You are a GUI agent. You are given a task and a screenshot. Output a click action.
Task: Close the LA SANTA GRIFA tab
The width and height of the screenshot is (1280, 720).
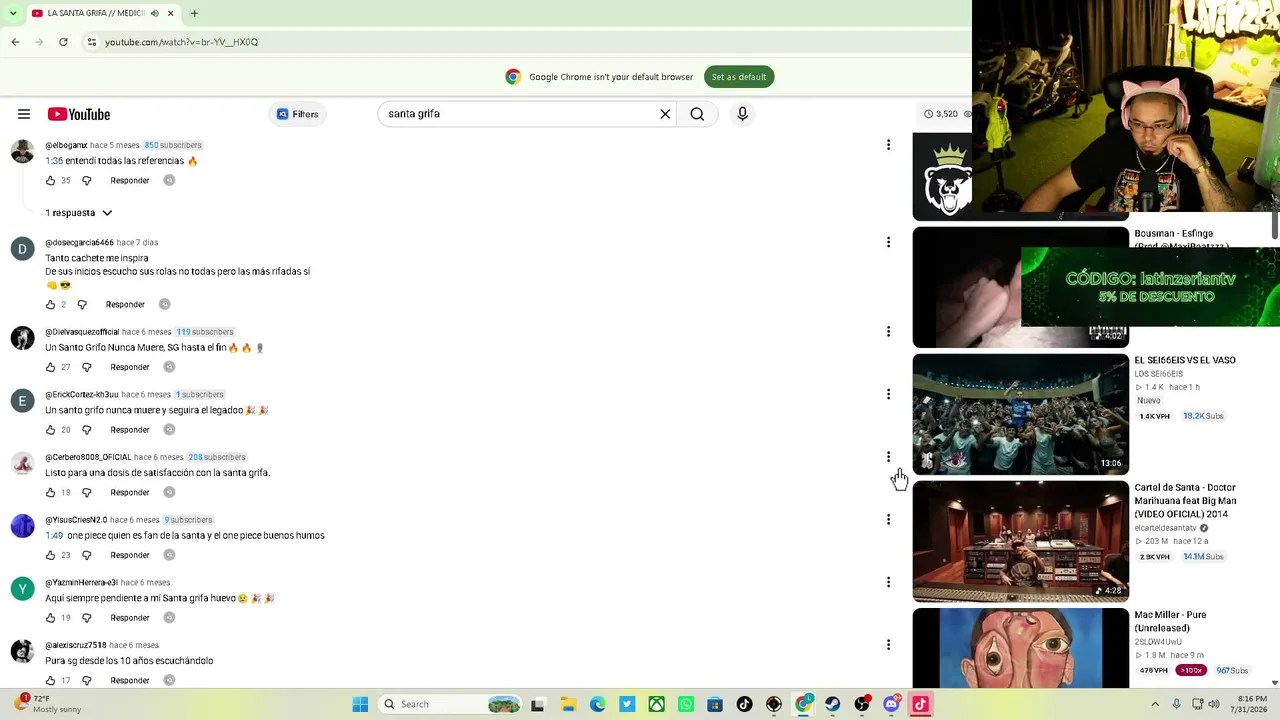click(x=170, y=13)
